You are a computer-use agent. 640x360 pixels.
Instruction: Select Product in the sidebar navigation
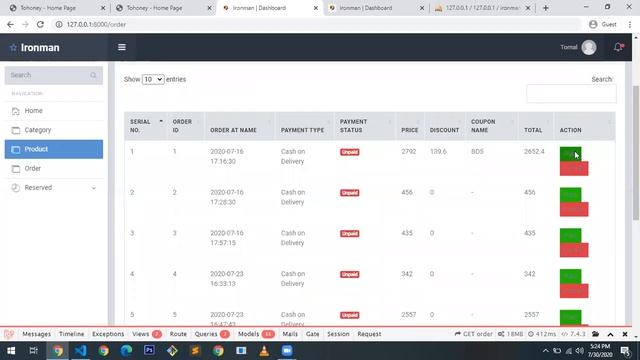point(54,149)
